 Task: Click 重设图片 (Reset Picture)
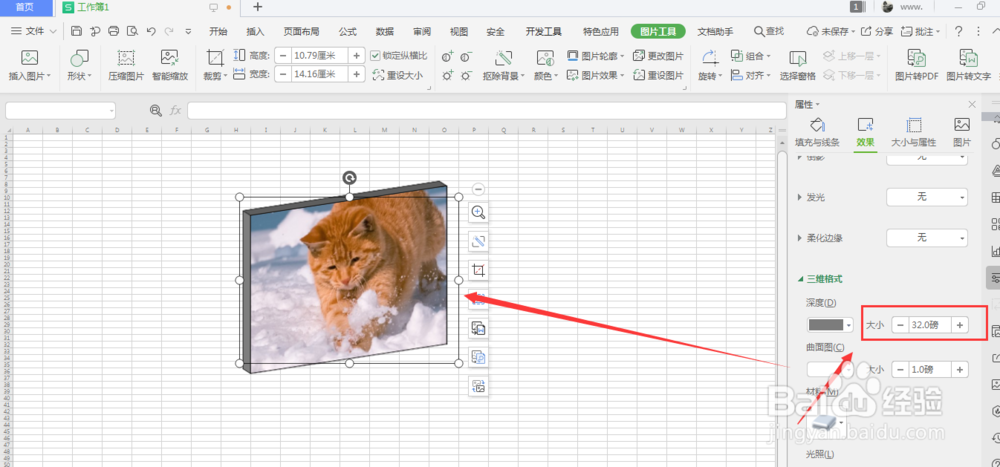click(x=658, y=75)
